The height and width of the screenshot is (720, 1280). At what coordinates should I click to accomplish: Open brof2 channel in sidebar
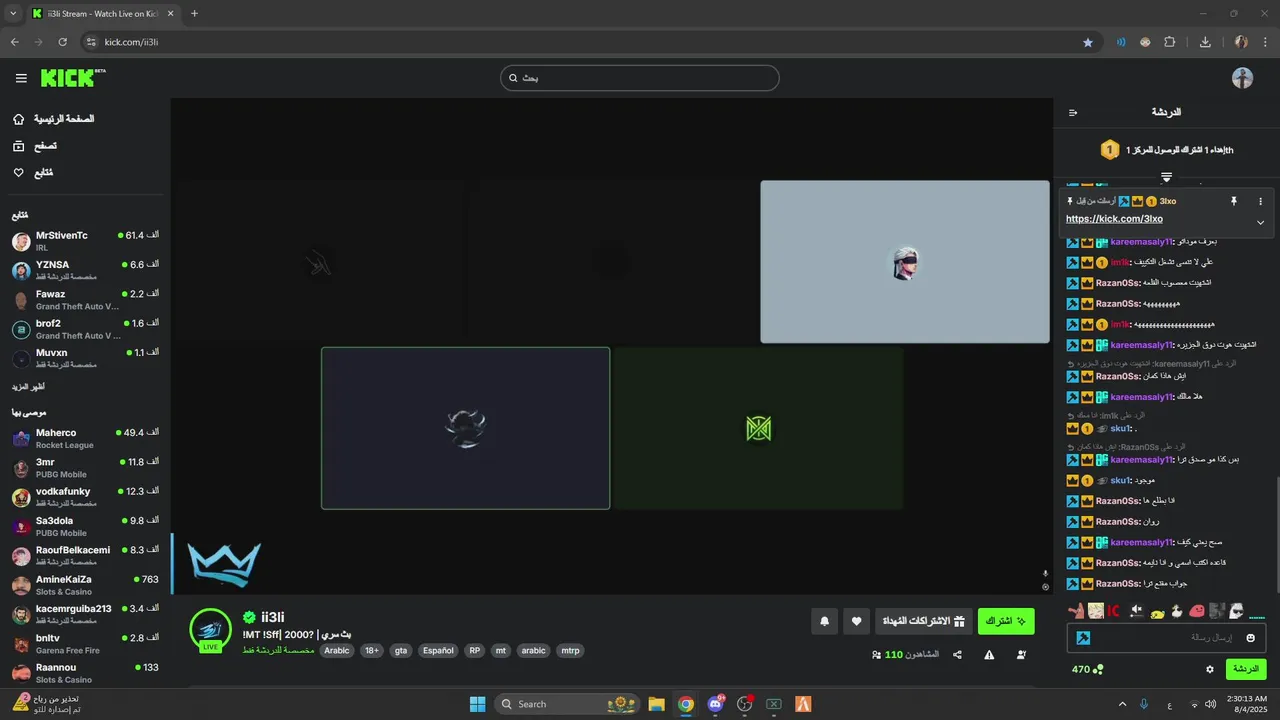tap(85, 329)
